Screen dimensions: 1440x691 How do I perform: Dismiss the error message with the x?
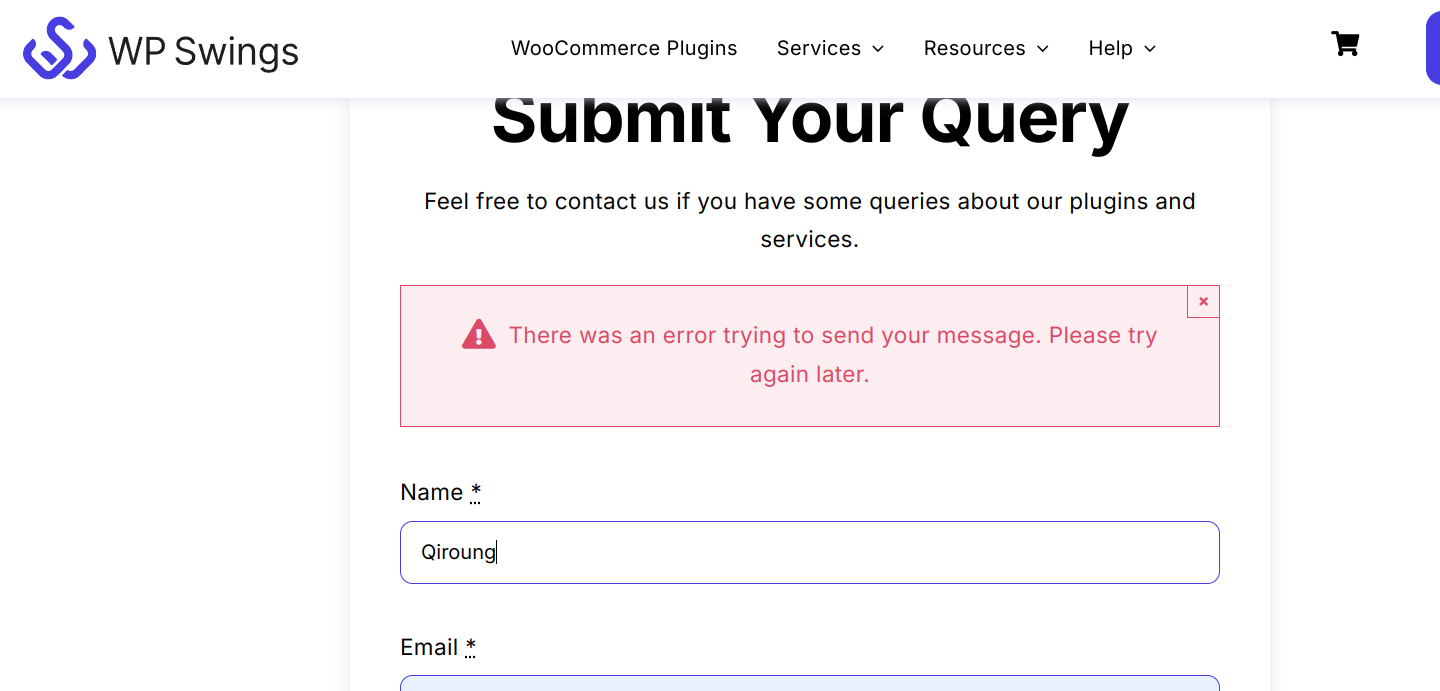pos(1203,301)
